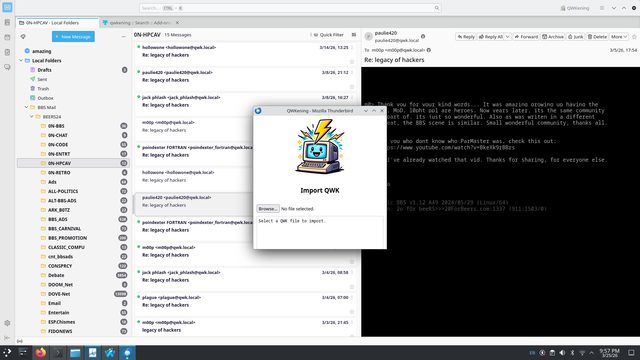Collapse the BBS Mail folder
The image size is (640, 360).
tap(27, 107)
